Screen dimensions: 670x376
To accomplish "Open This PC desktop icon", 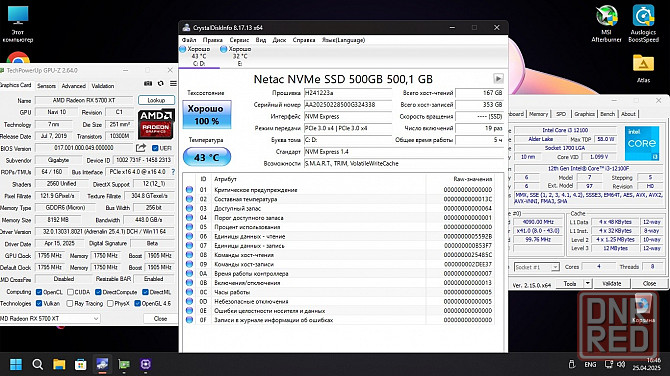I will [18, 24].
